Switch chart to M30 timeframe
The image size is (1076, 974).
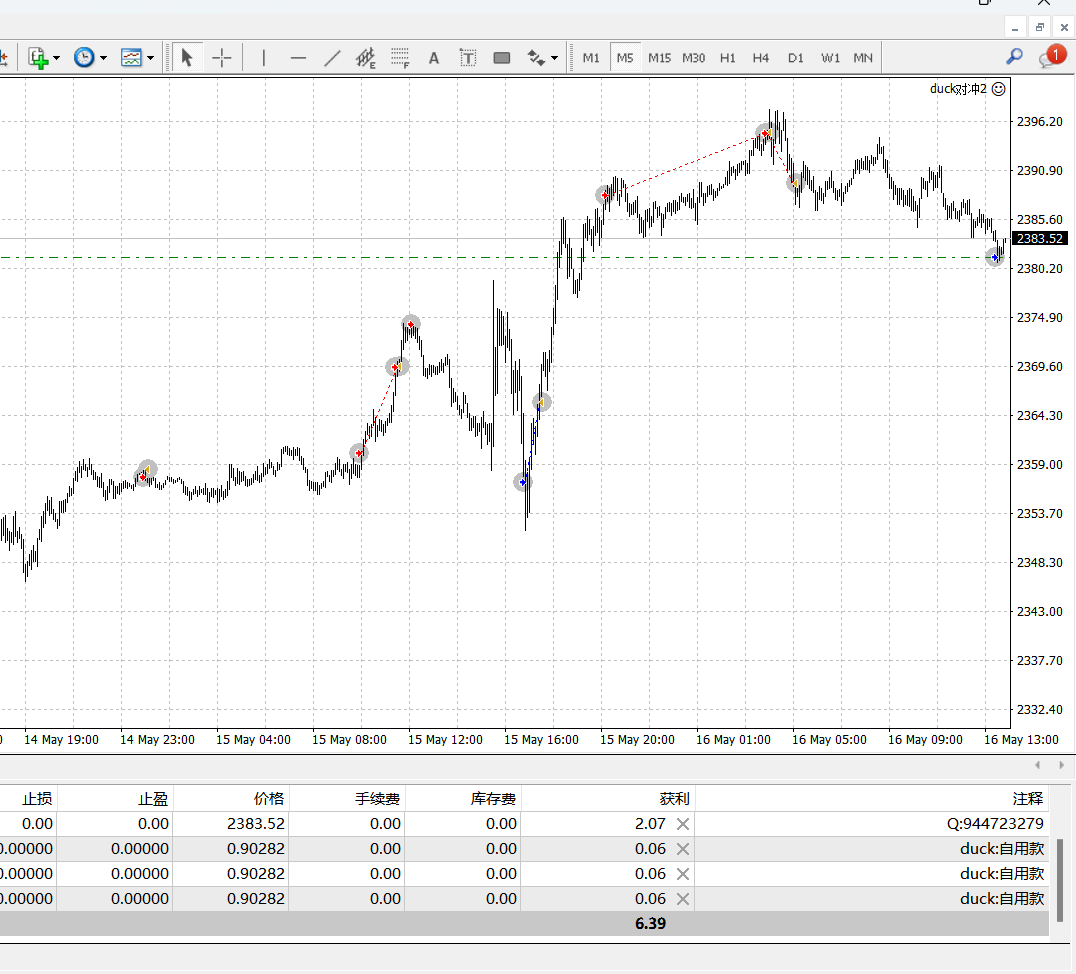(x=693, y=58)
